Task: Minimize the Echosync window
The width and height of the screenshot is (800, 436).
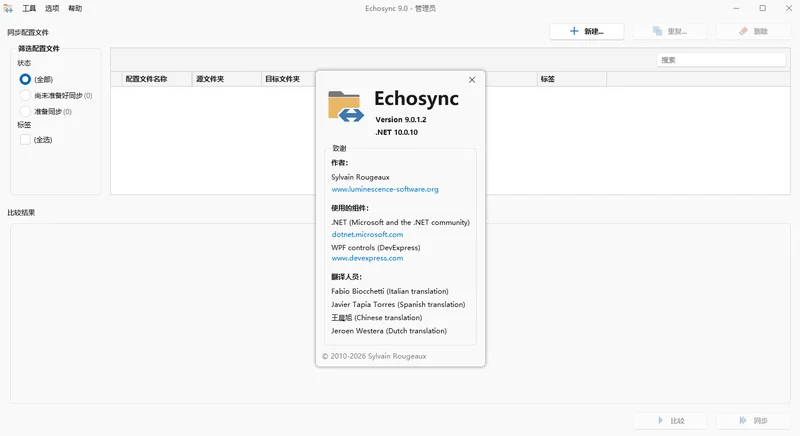Action: tap(736, 8)
